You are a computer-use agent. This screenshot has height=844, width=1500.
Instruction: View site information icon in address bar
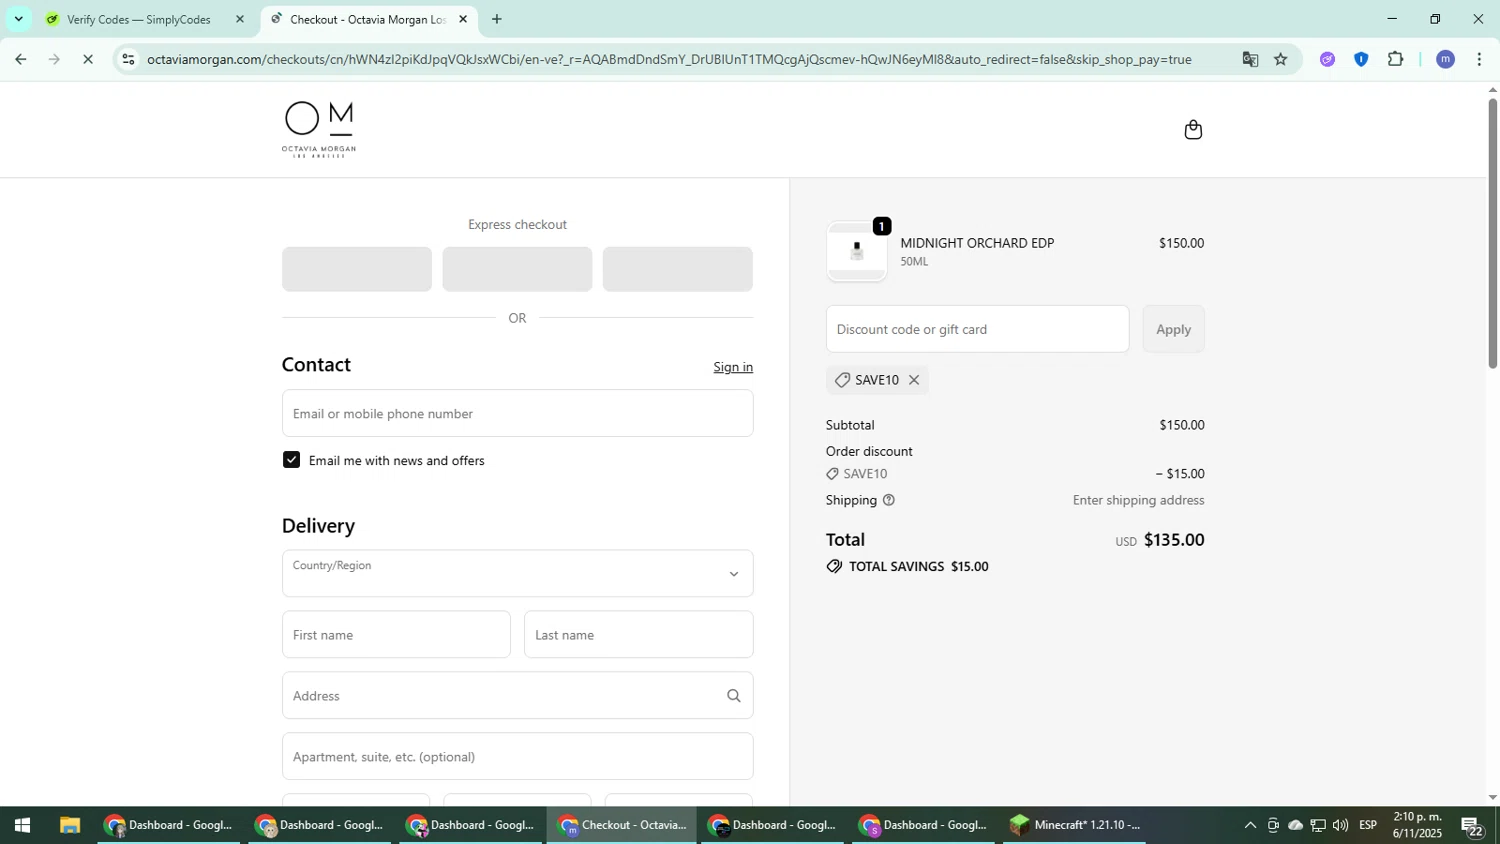pos(128,59)
